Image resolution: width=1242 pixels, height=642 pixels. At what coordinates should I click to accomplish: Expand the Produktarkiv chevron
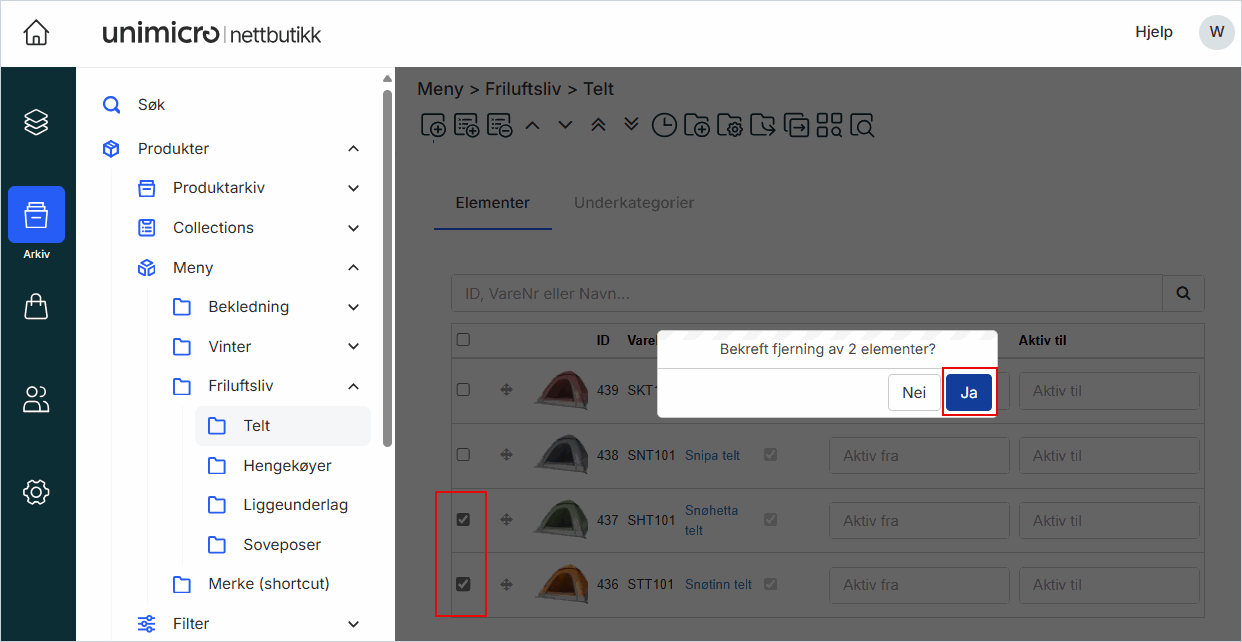click(353, 188)
